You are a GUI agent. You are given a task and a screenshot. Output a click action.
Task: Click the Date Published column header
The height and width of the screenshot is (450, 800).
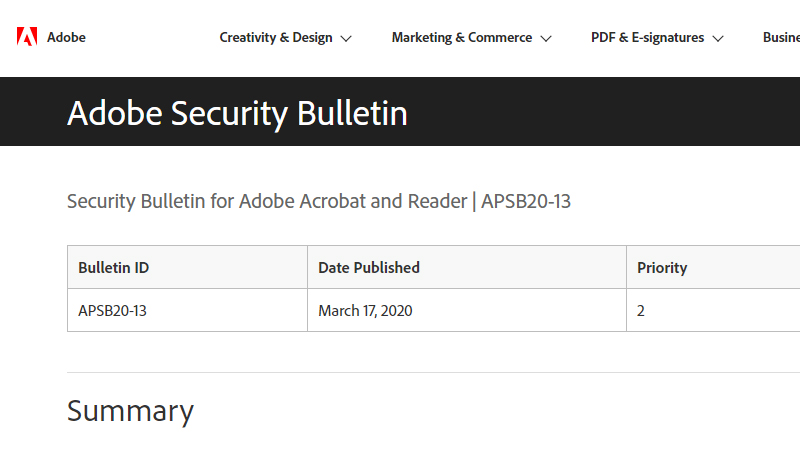tap(369, 267)
